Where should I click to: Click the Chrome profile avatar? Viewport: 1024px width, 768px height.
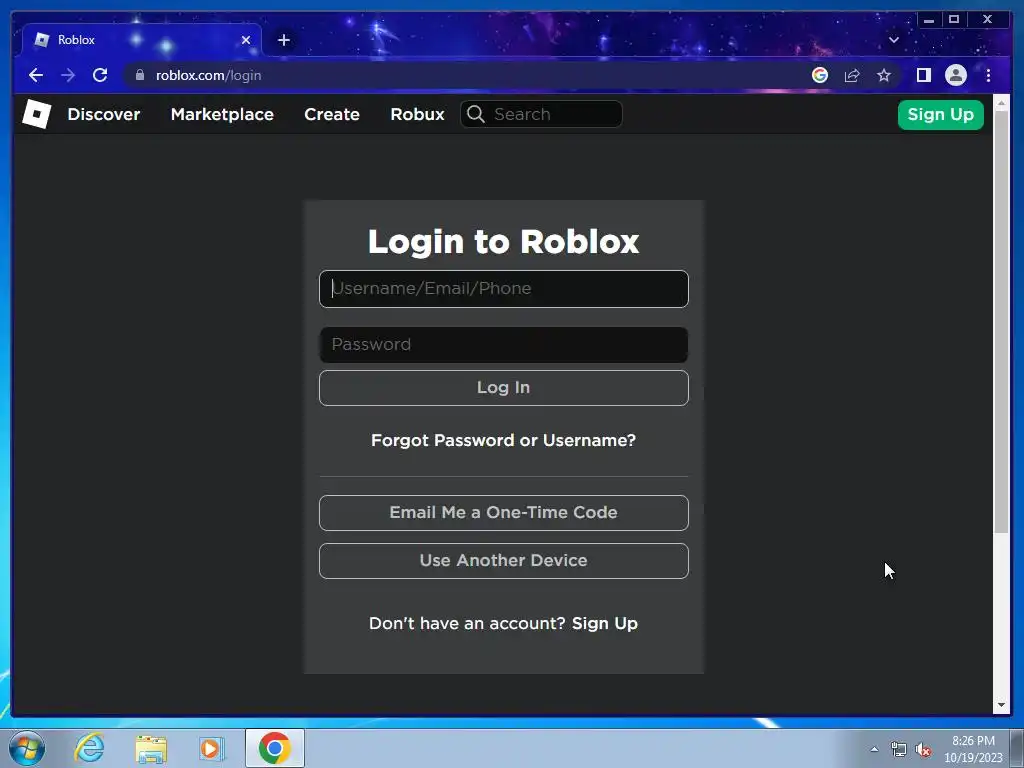click(x=955, y=75)
